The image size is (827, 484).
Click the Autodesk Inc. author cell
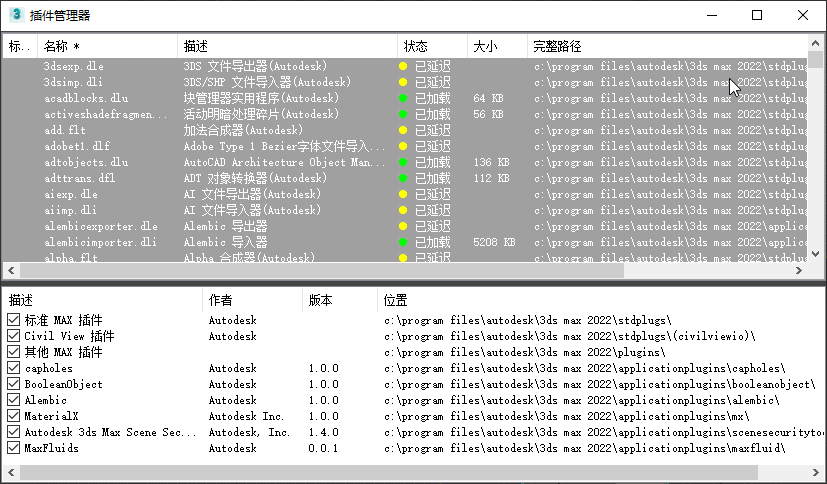click(246, 416)
